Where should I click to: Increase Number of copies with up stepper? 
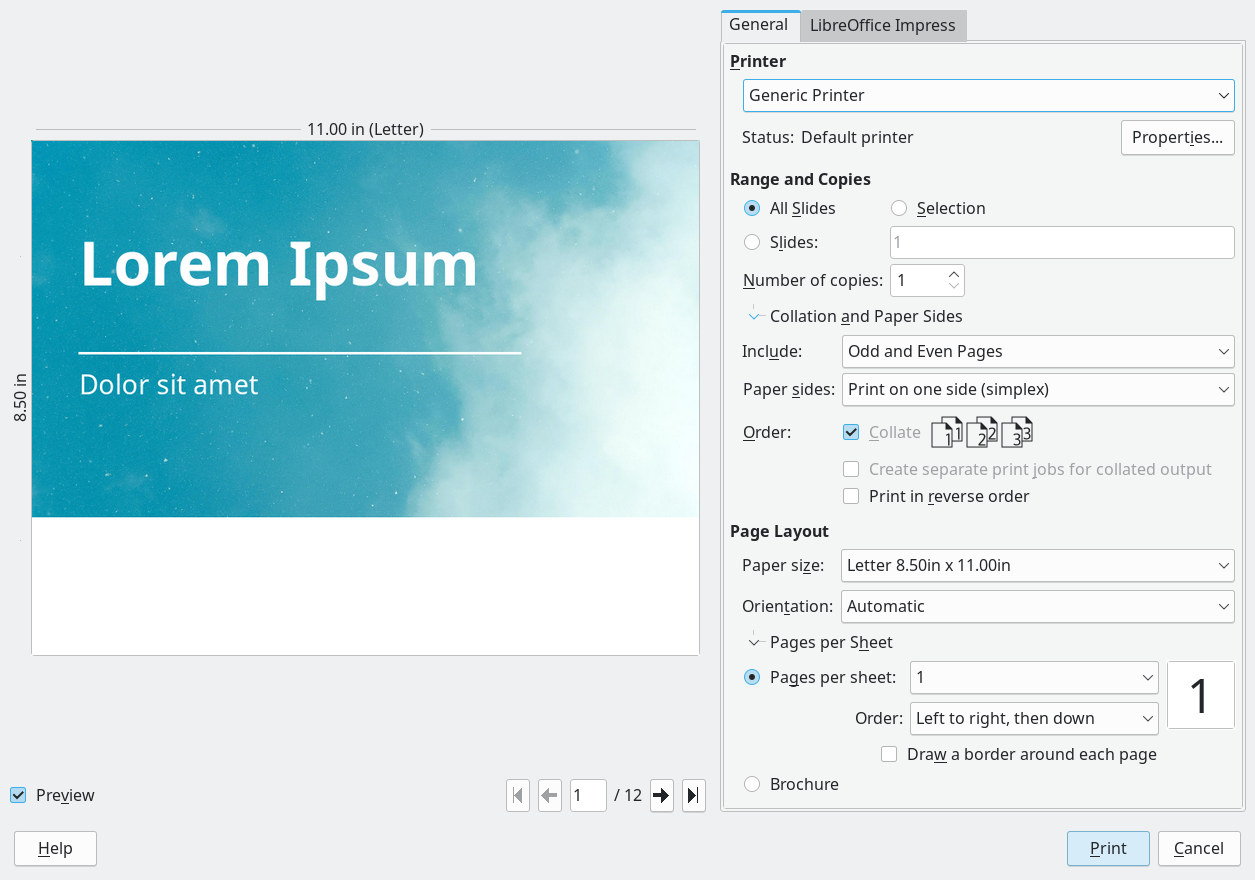point(954,273)
